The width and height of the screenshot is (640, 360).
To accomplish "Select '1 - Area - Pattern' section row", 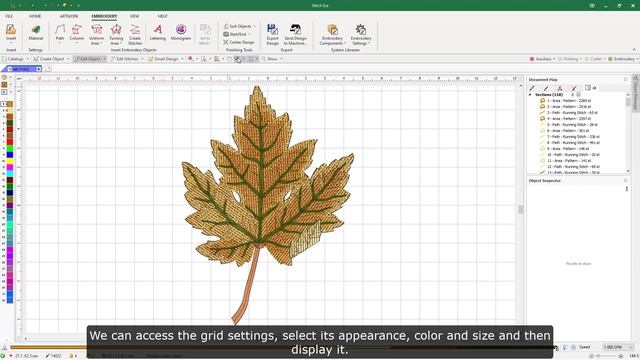I will pyautogui.click(x=565, y=100).
